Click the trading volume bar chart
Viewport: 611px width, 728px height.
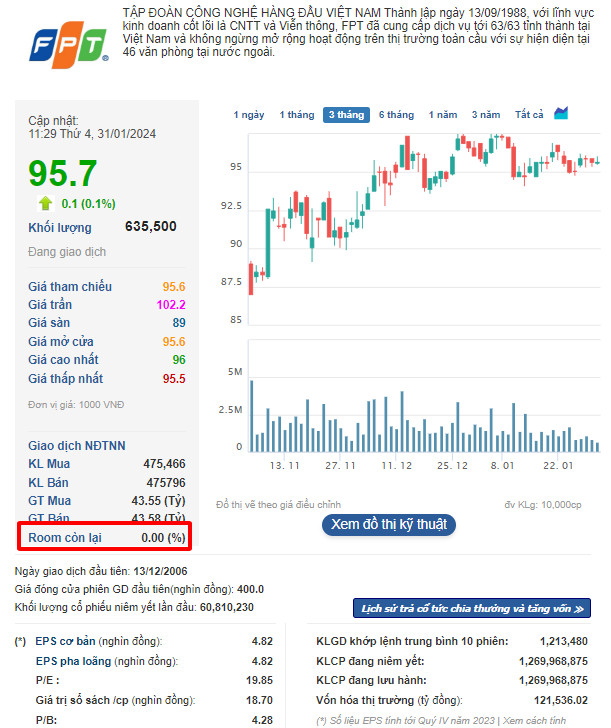424,396
